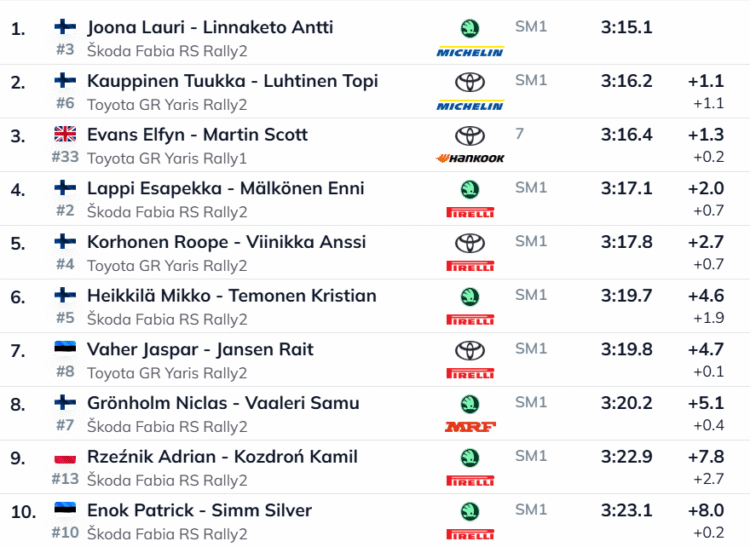Click Hankook tyre logo
Image resolution: width=750 pixels, height=547 pixels.
(470, 158)
